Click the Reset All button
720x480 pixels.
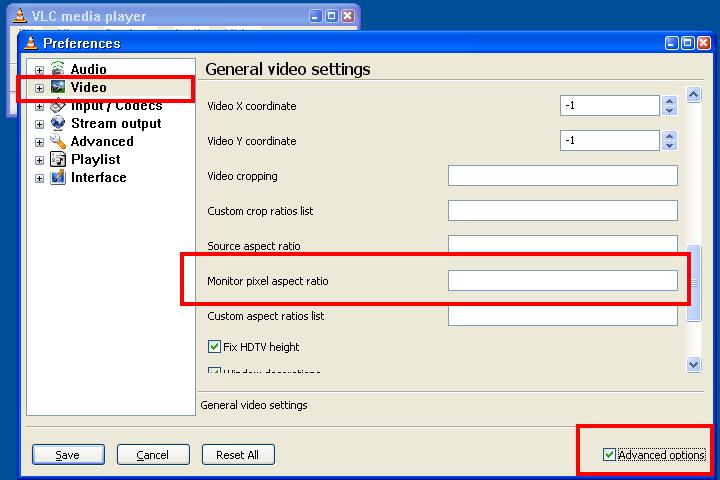tap(238, 455)
